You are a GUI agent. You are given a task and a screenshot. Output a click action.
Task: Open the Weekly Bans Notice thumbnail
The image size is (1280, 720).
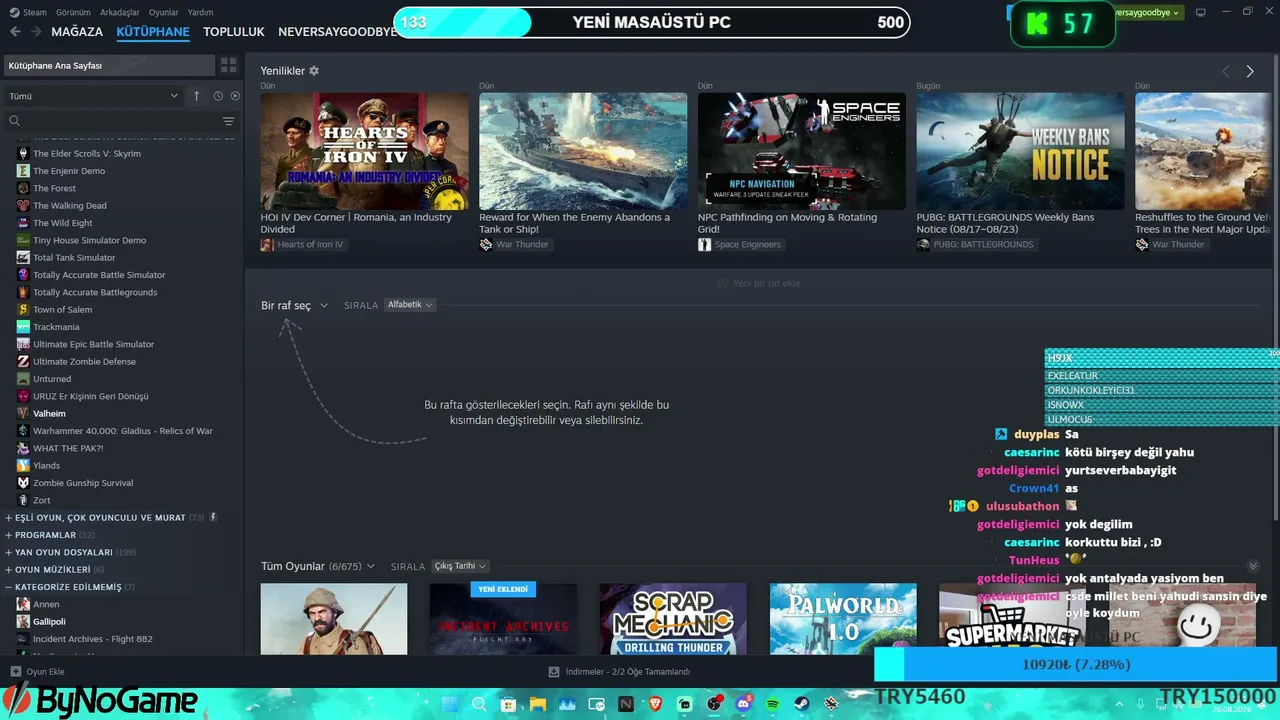(1020, 151)
